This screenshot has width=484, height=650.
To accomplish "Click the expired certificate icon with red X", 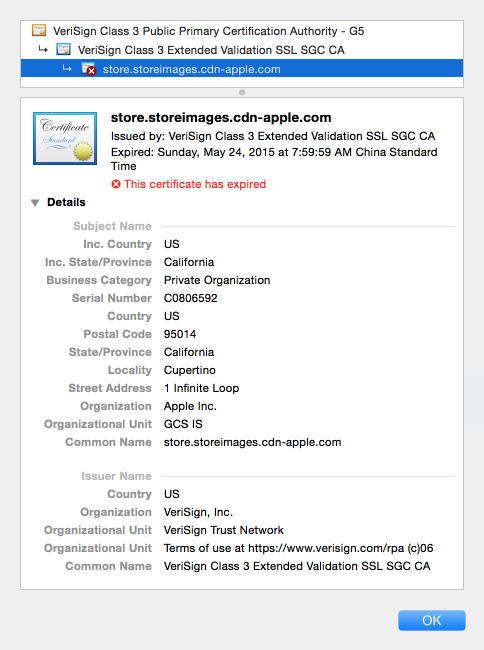I will [88, 69].
